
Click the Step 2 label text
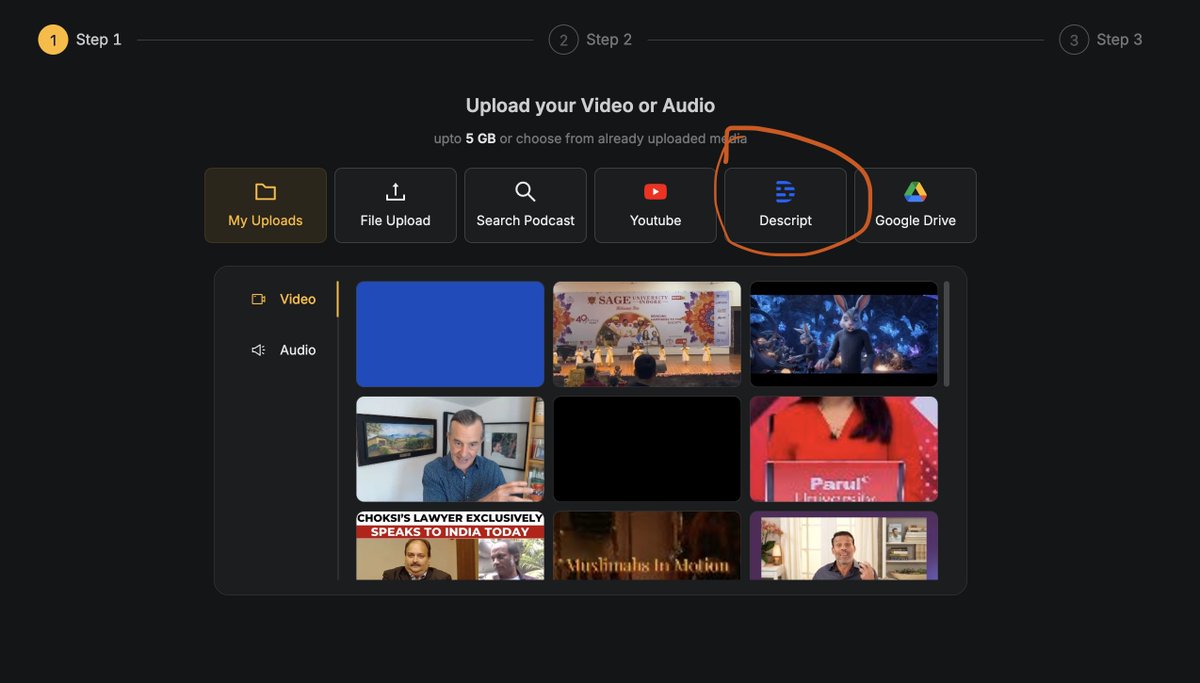coord(609,40)
